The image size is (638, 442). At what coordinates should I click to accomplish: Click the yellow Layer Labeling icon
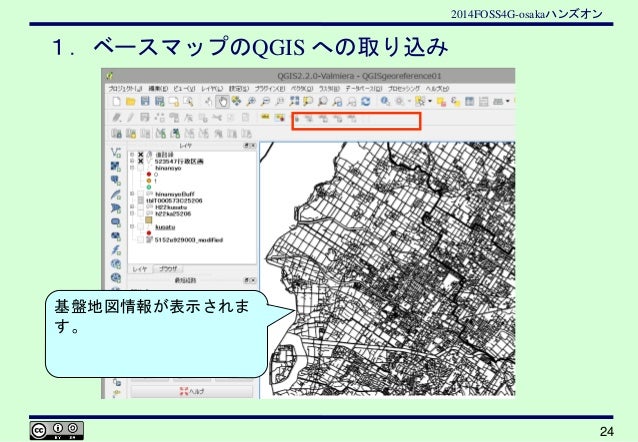[265, 117]
